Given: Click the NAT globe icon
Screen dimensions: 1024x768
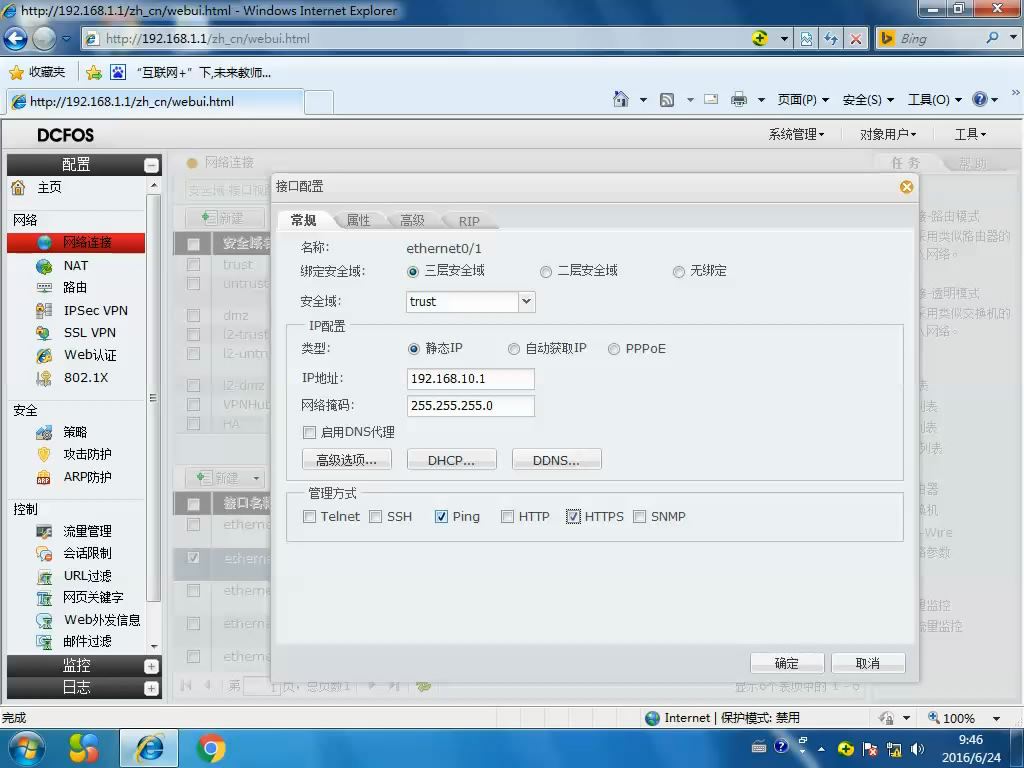Looking at the screenshot, I should tap(44, 266).
